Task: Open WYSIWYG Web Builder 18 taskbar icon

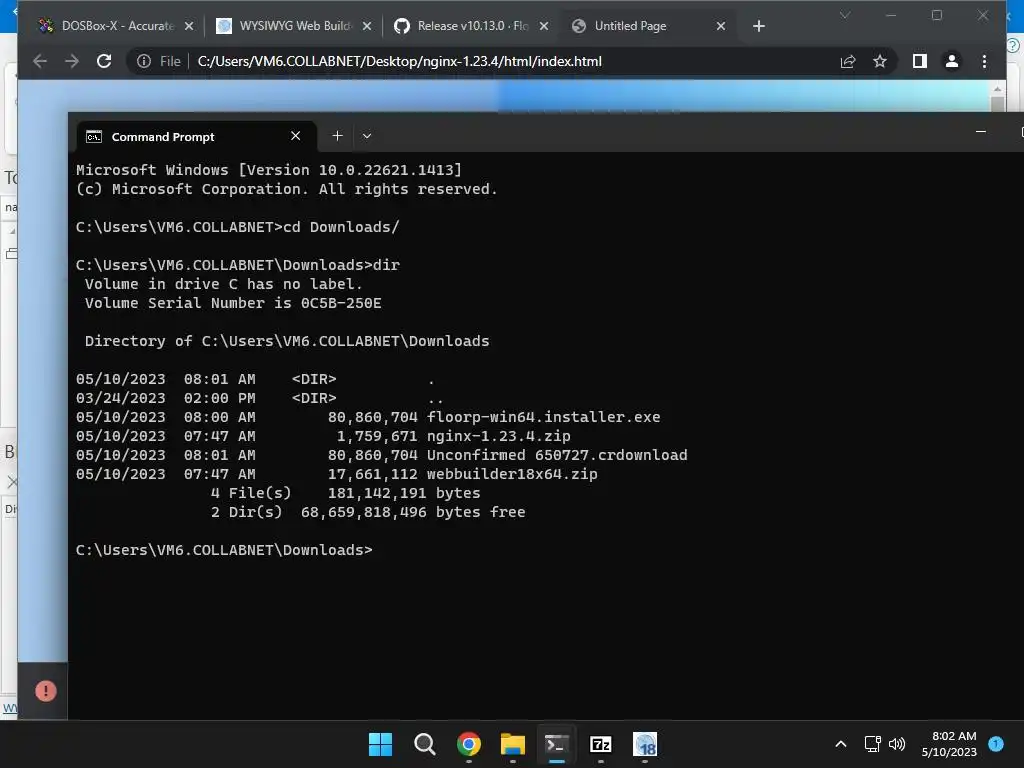Action: [645, 744]
